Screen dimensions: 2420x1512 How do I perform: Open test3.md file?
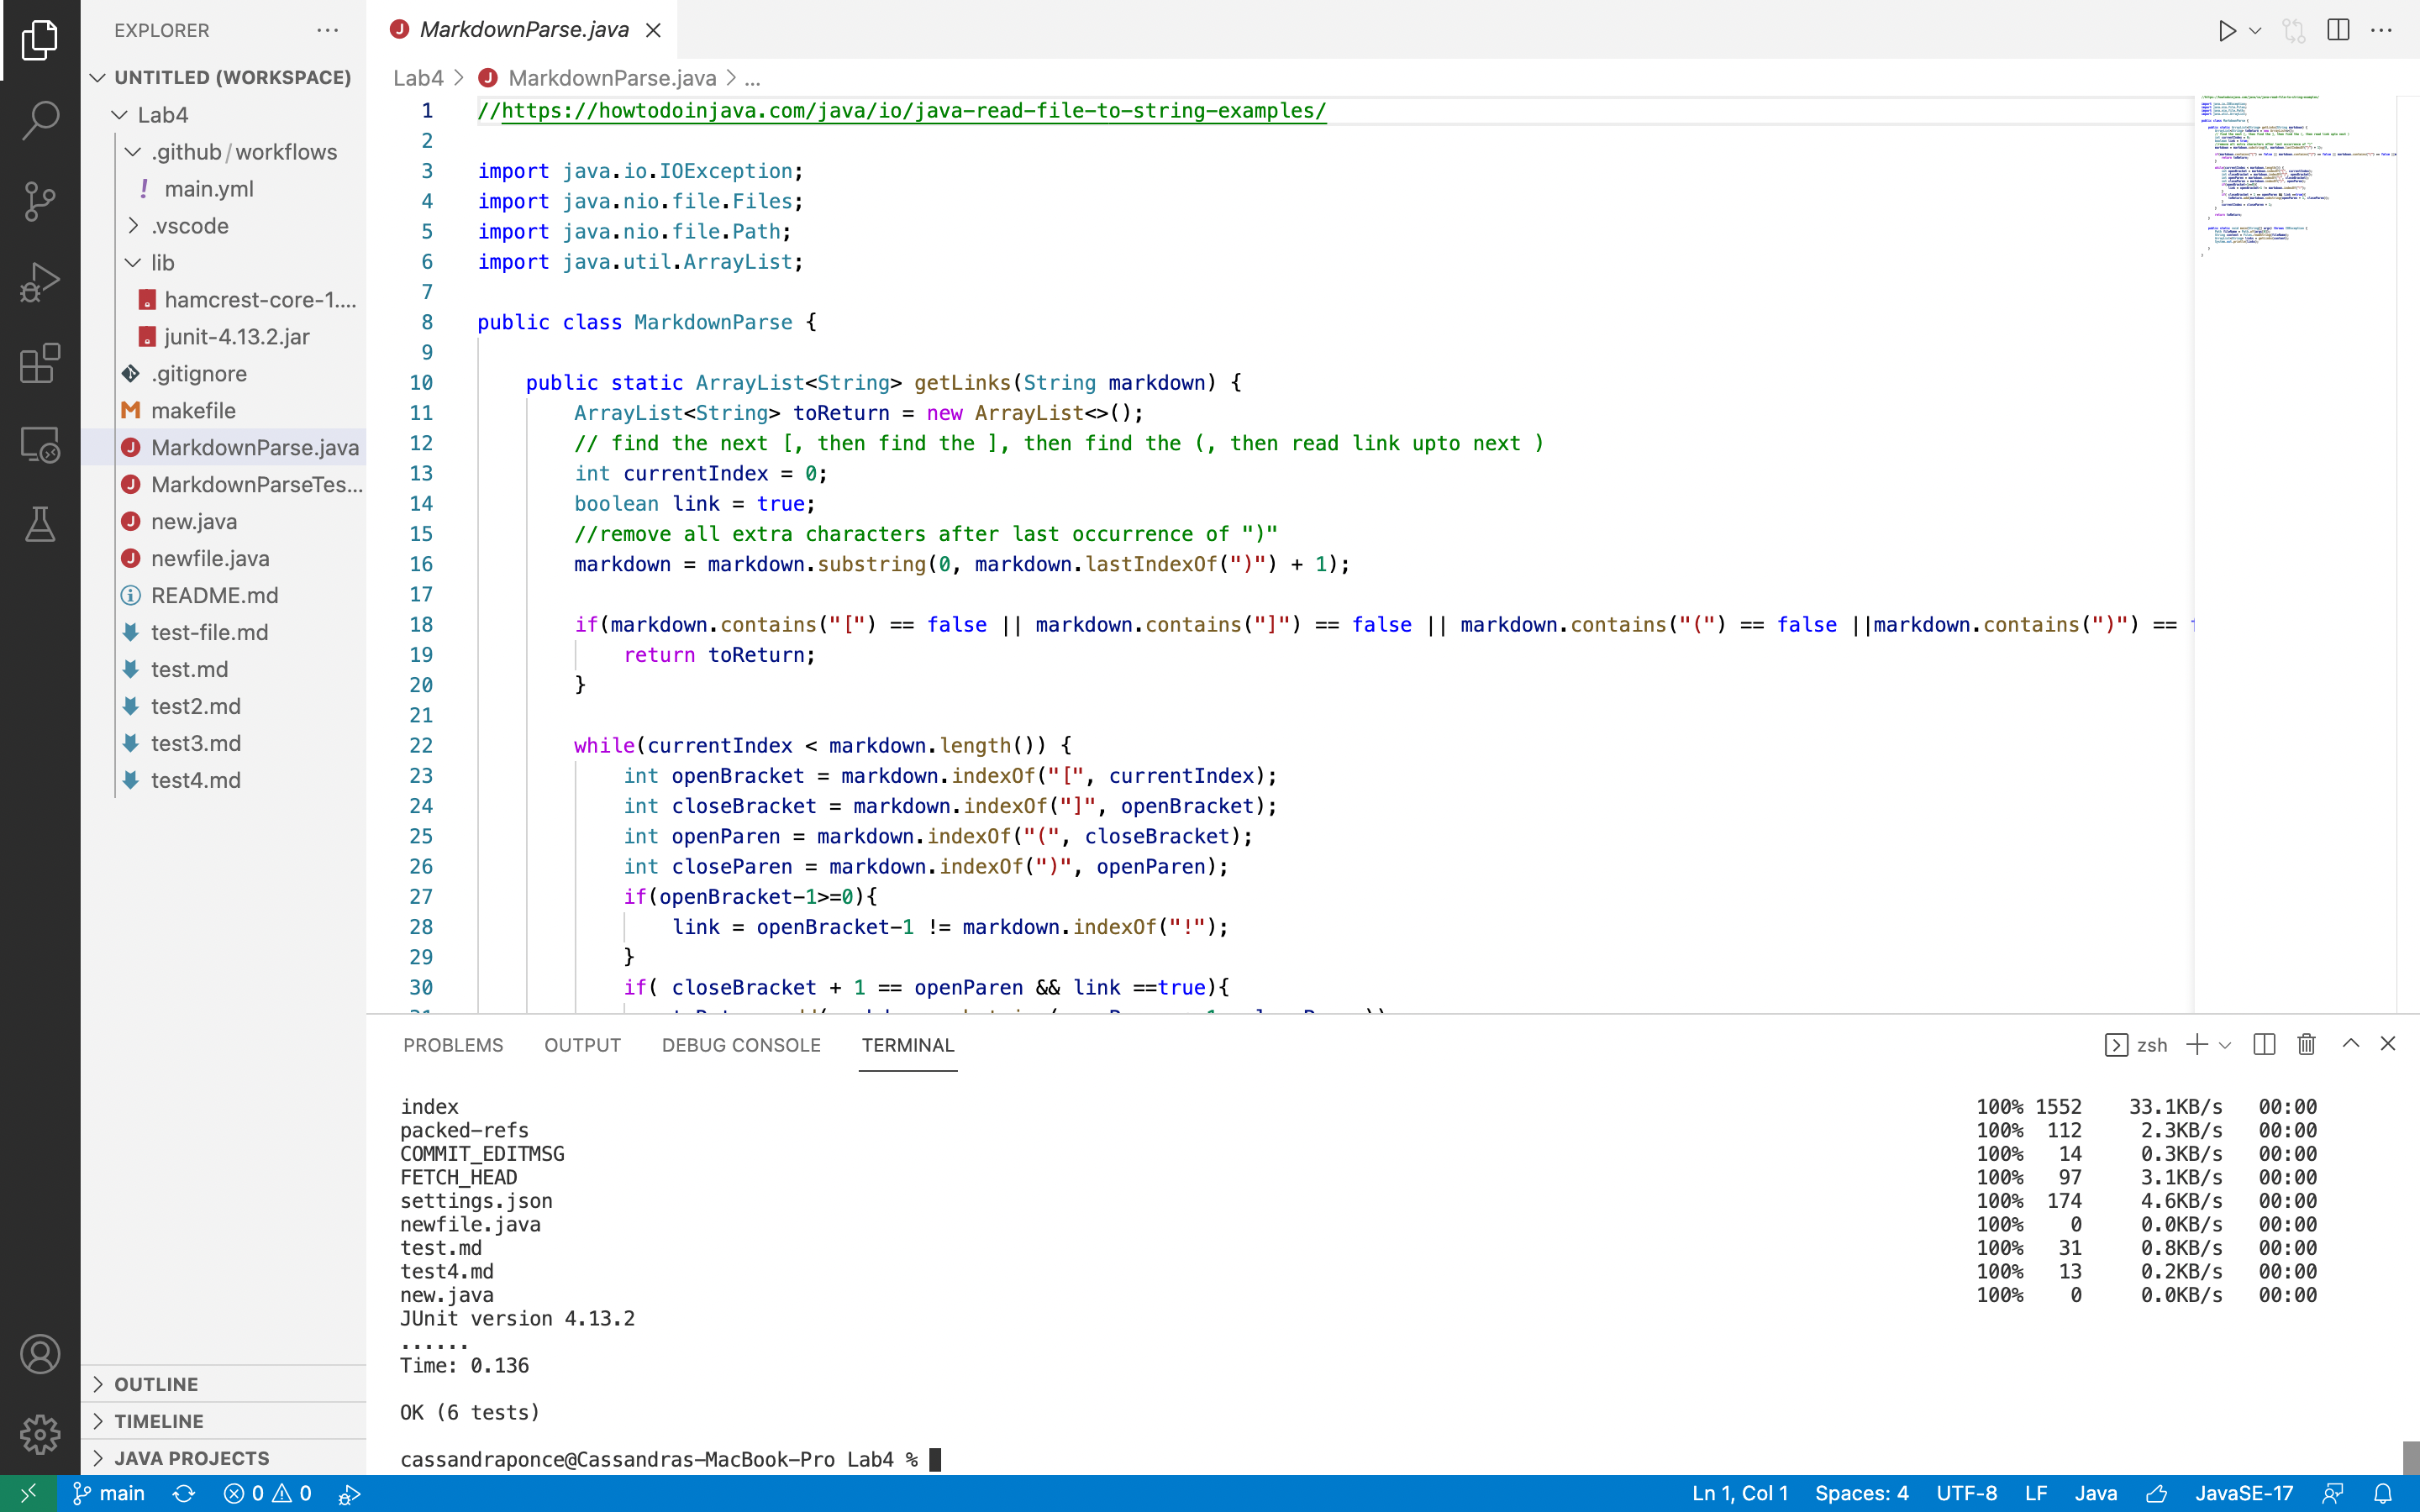click(x=224, y=744)
